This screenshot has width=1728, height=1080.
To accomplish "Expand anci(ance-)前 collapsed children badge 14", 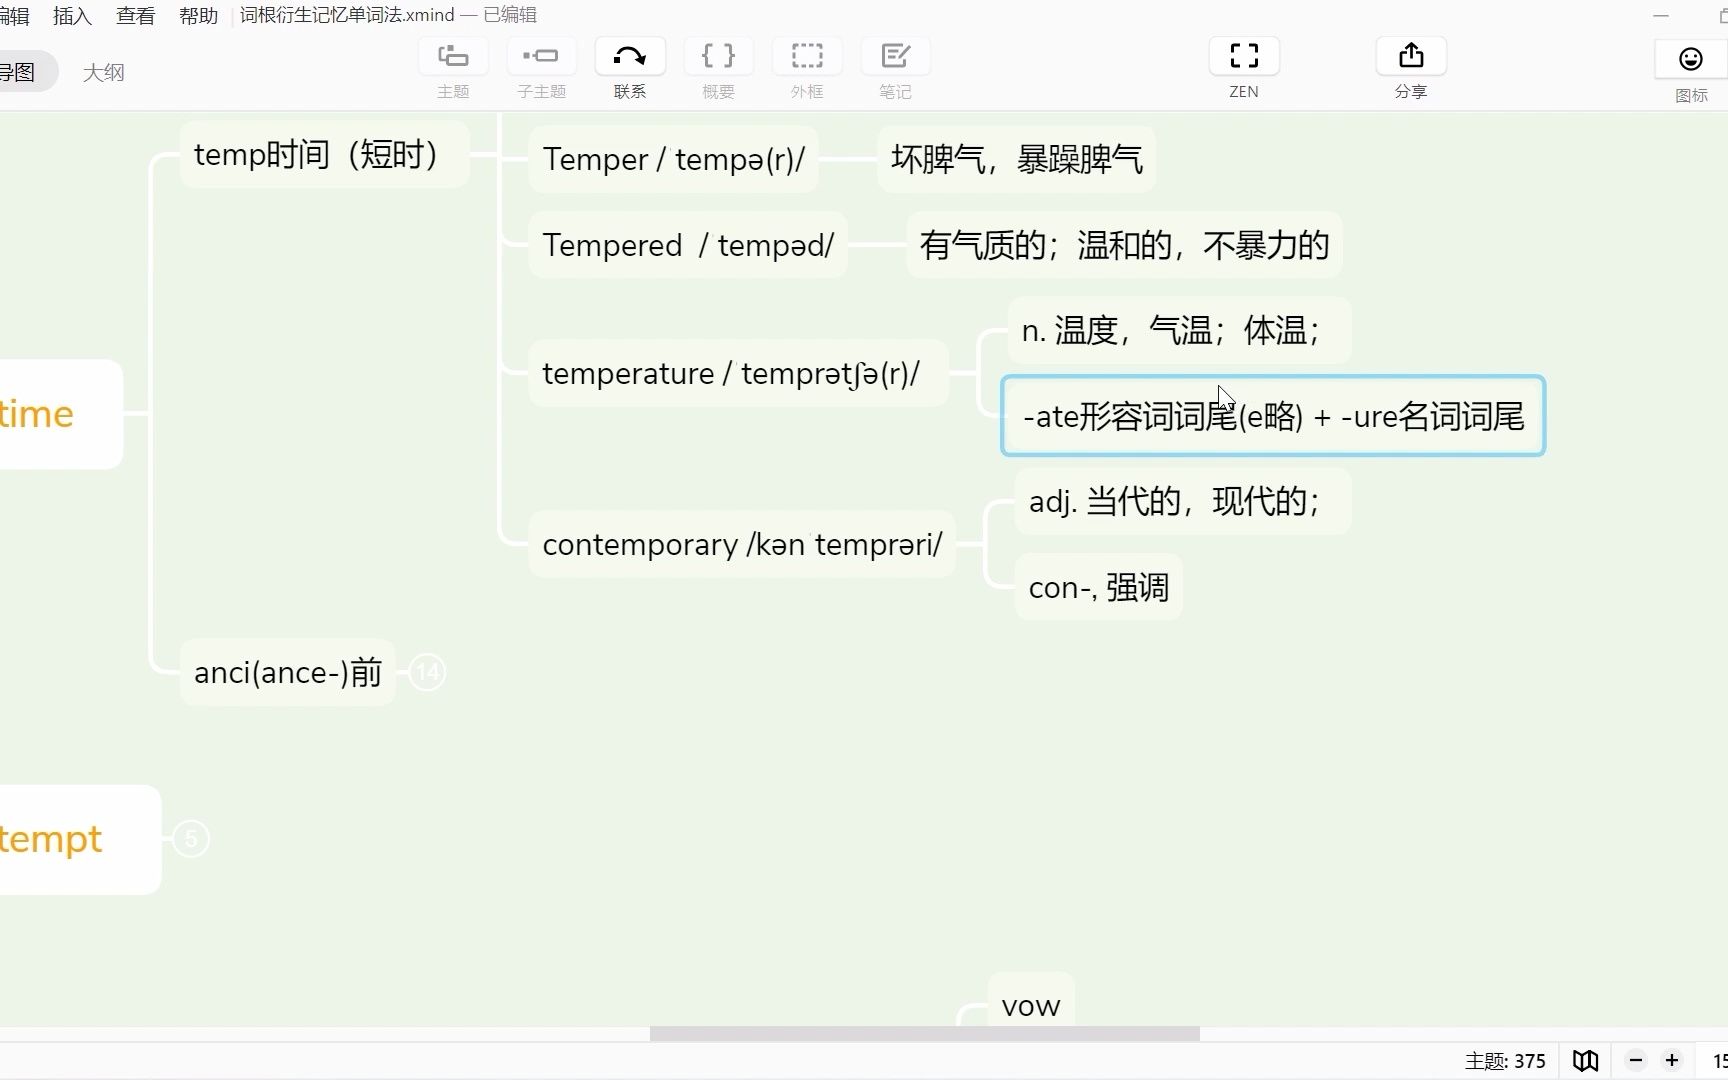I will click(x=427, y=672).
